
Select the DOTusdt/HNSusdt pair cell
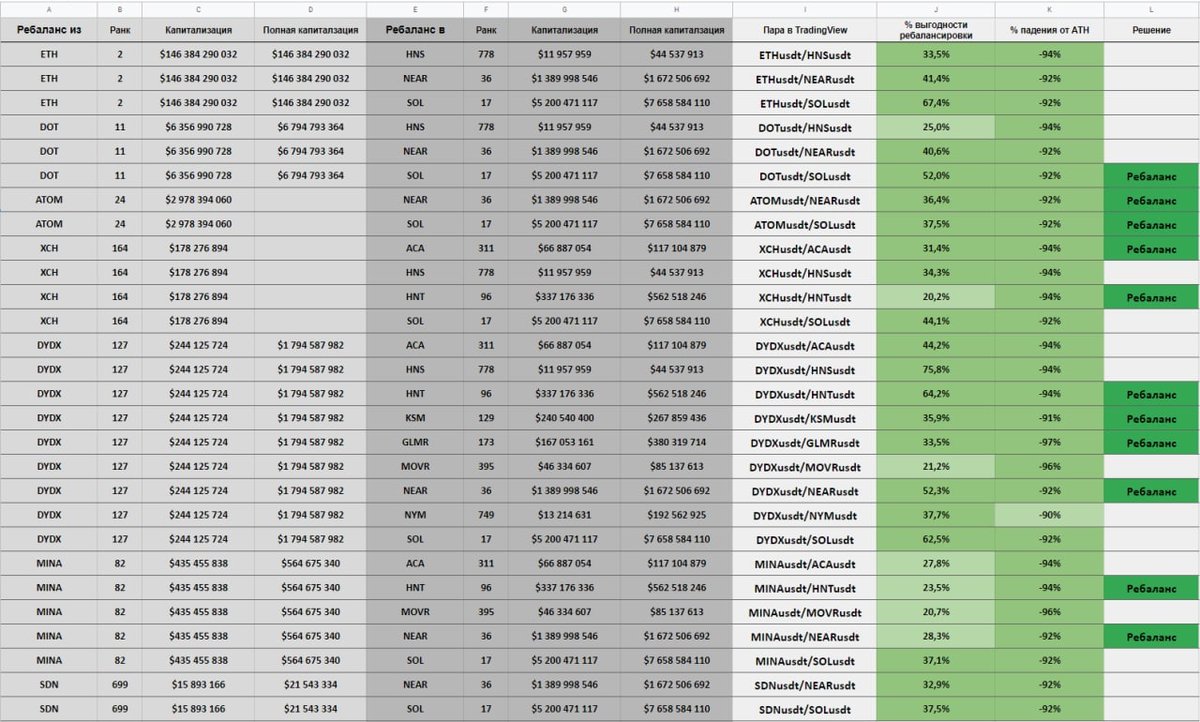[804, 127]
